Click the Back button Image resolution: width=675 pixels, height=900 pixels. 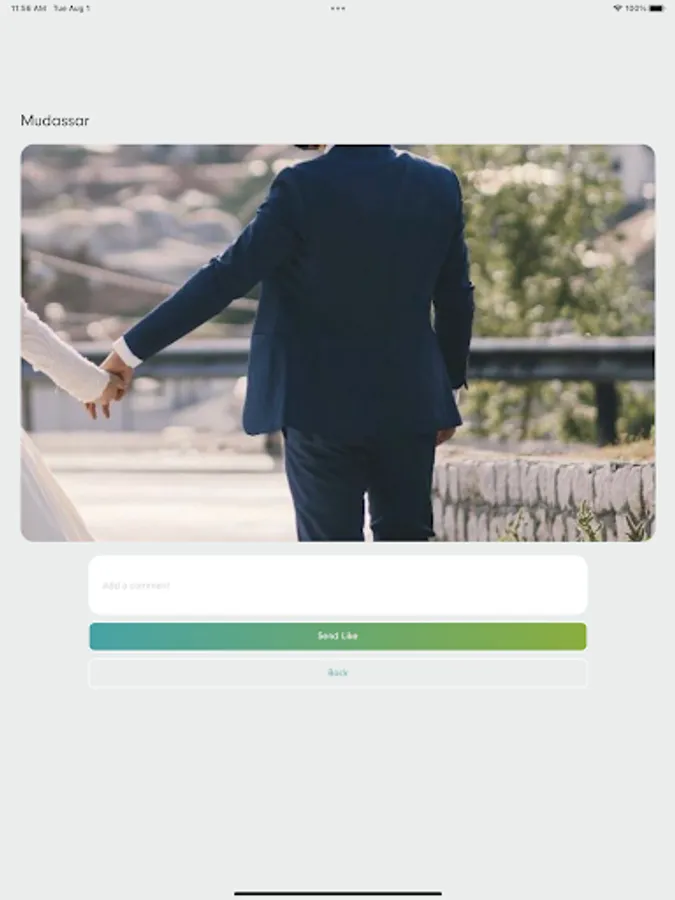pos(338,673)
